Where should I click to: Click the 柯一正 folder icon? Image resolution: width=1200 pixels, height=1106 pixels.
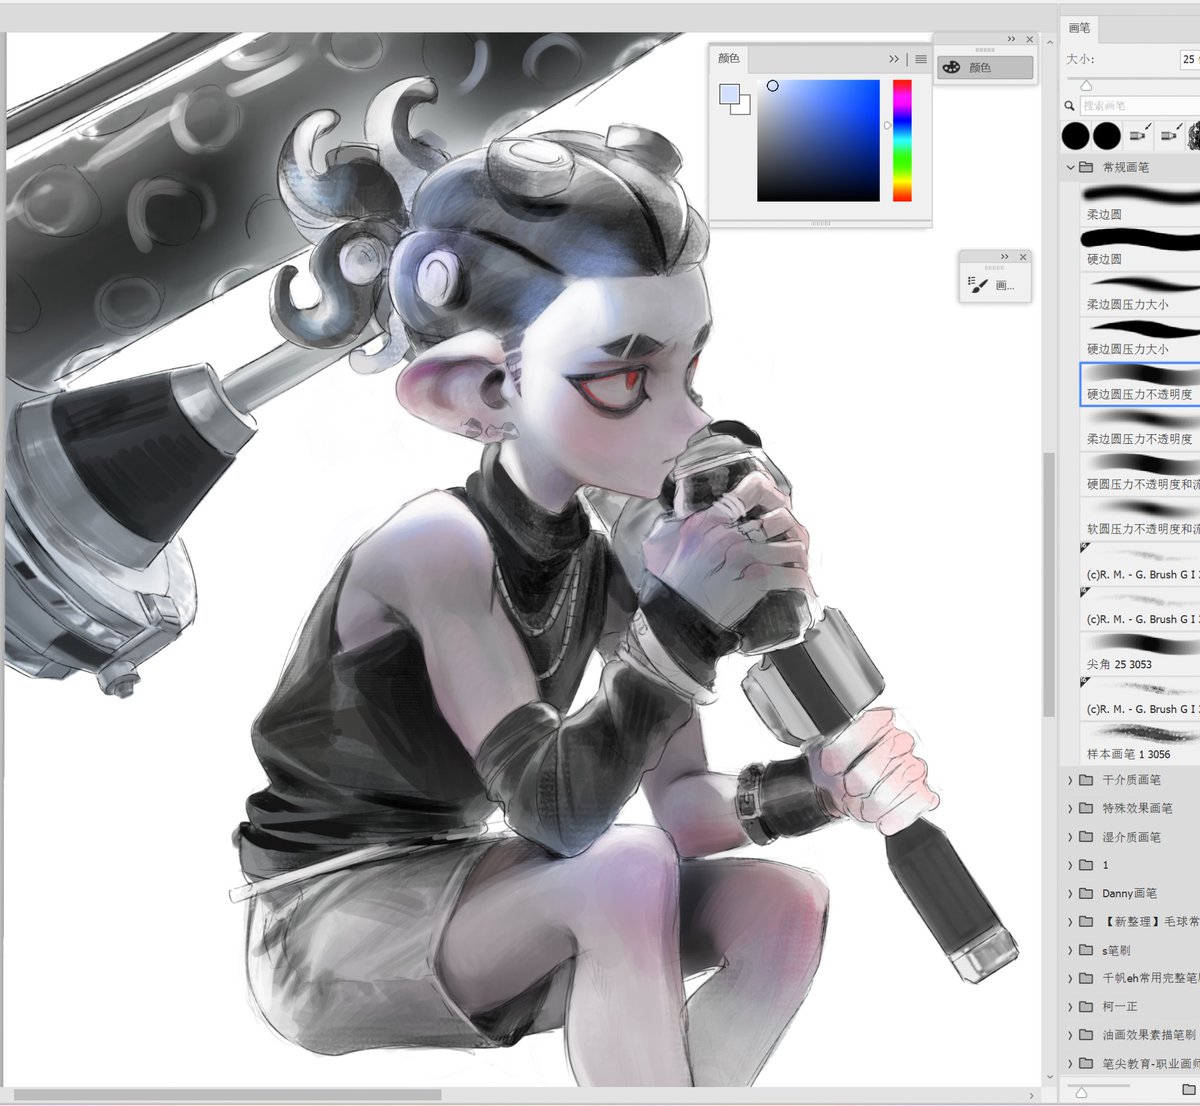tap(1086, 1007)
